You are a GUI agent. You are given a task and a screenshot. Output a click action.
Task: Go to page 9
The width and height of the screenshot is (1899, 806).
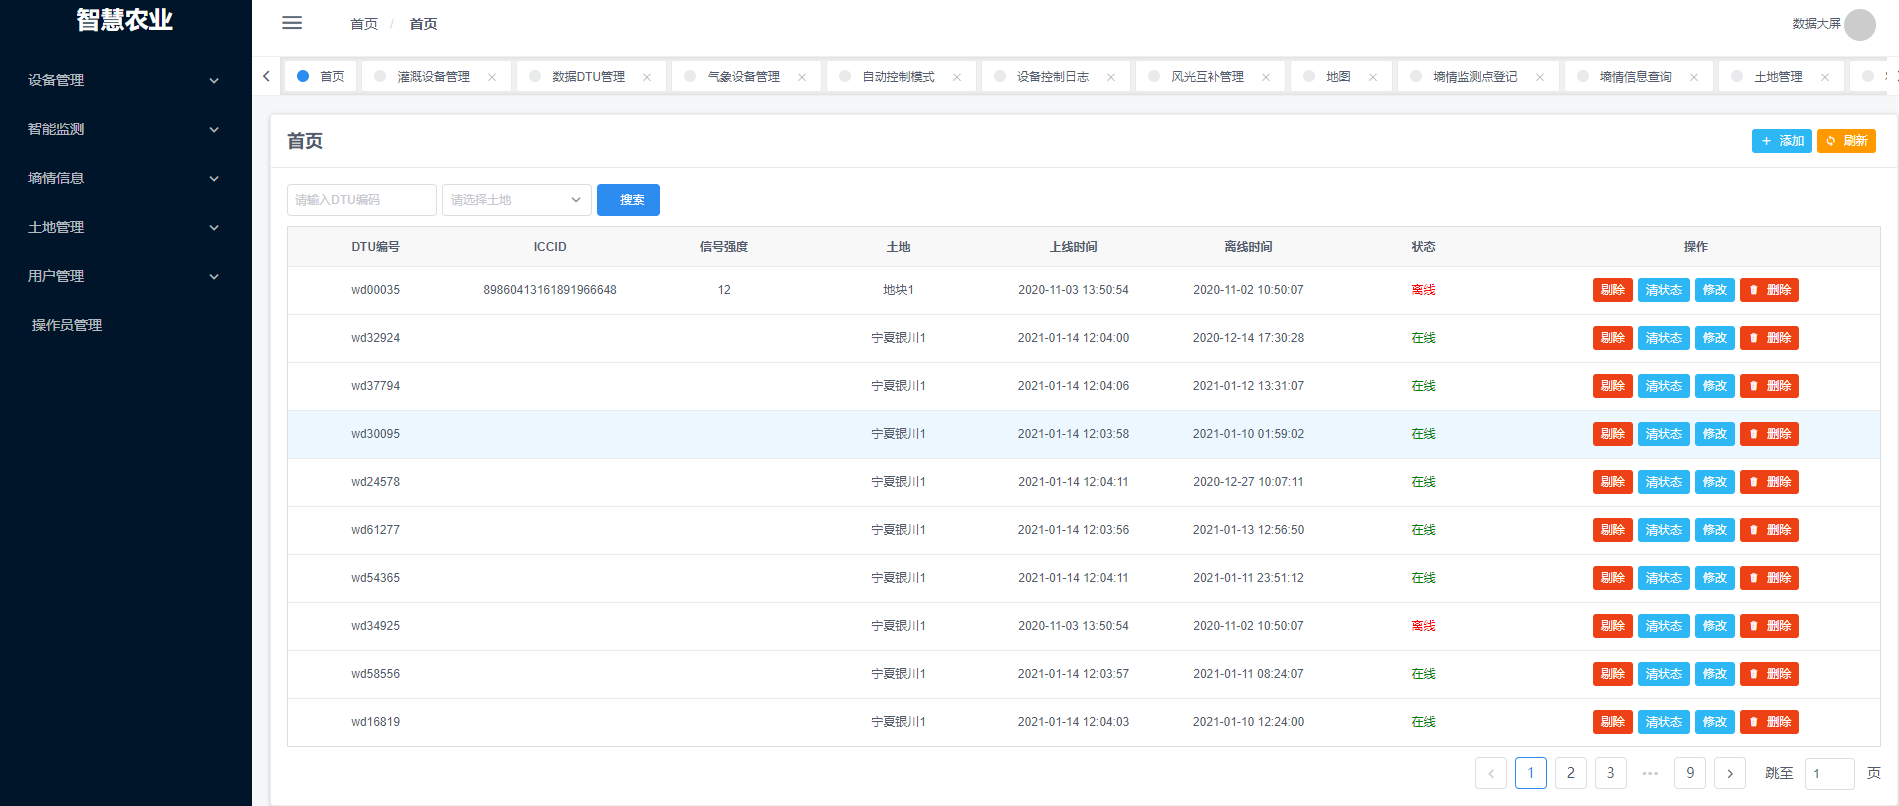1690,773
